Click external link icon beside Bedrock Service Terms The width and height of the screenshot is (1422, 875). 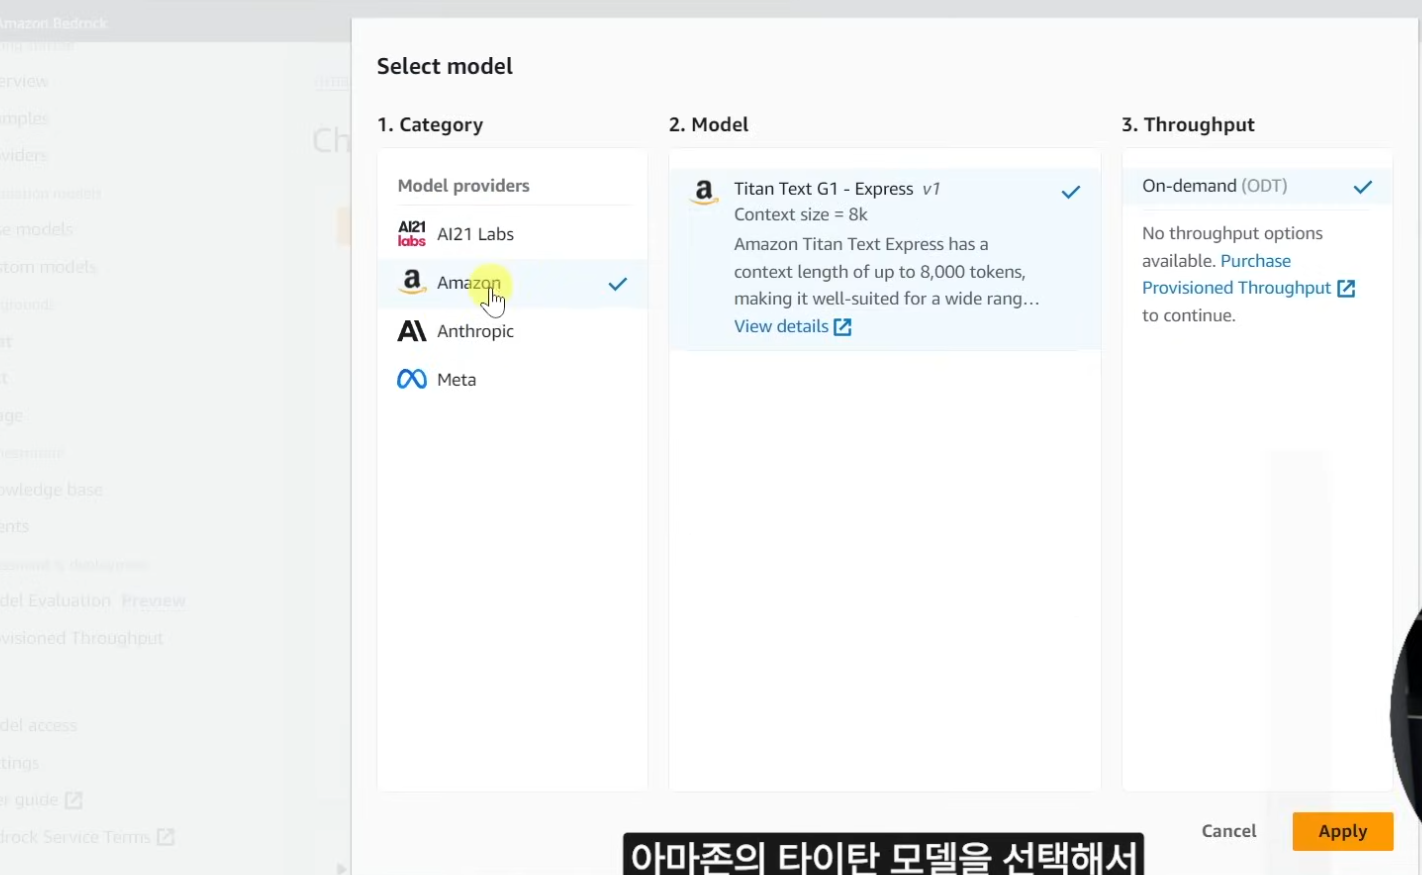point(166,837)
